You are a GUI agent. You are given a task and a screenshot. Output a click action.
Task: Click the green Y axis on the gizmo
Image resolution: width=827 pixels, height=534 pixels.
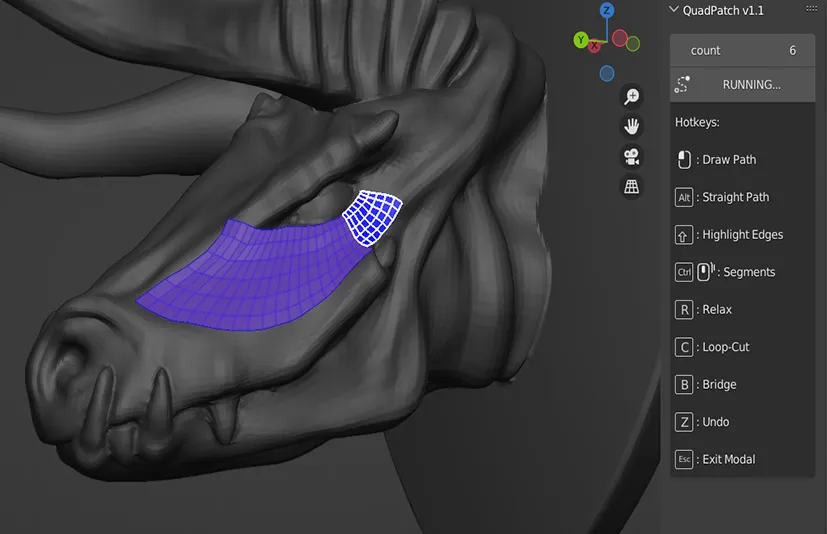[581, 40]
